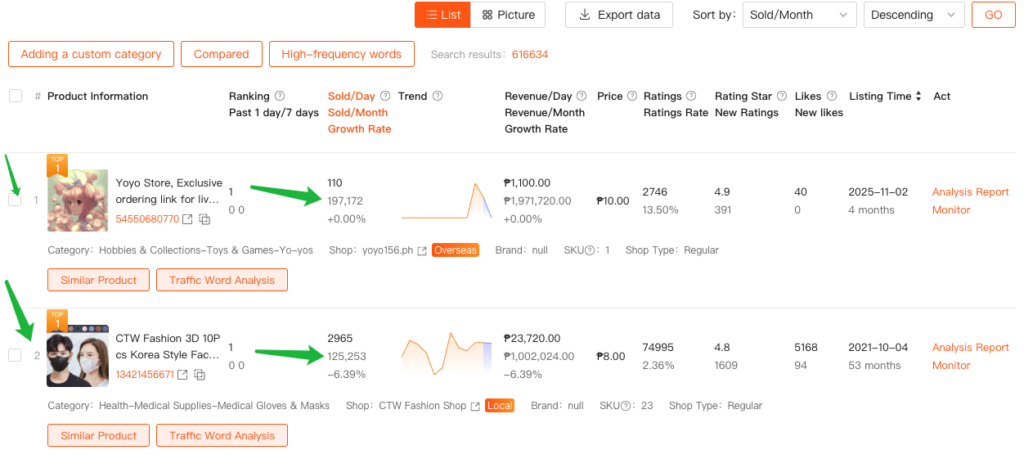Click the Trend column help icon

click(437, 96)
